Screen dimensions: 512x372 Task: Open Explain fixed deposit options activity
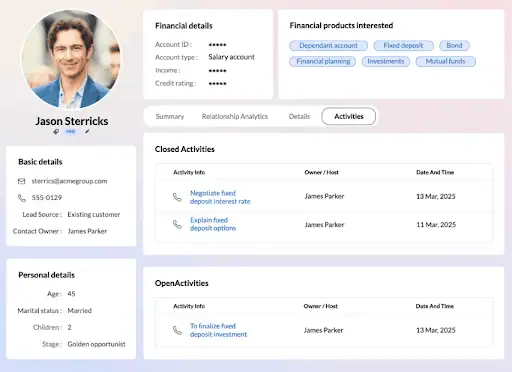pyautogui.click(x=213, y=224)
